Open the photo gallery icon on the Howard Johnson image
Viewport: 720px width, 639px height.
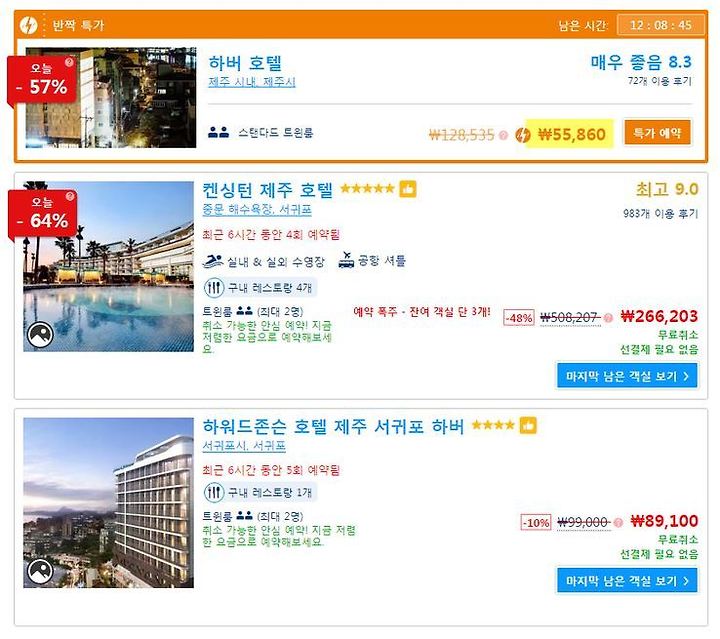click(x=40, y=571)
